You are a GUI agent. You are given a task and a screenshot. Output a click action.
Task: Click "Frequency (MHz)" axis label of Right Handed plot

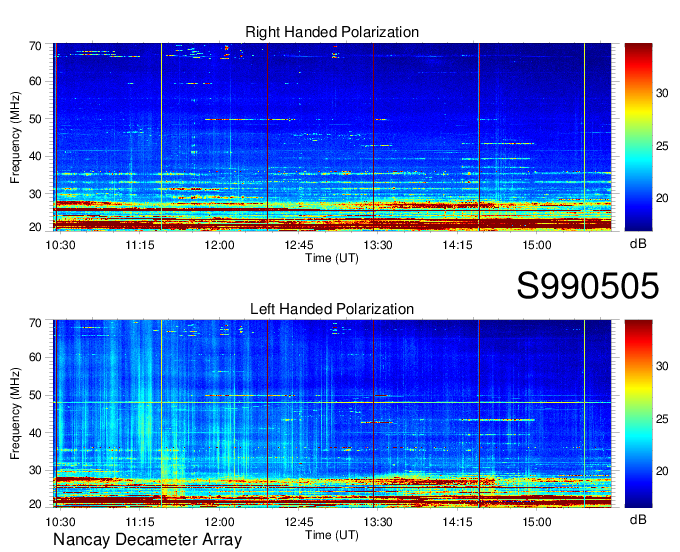15,137
